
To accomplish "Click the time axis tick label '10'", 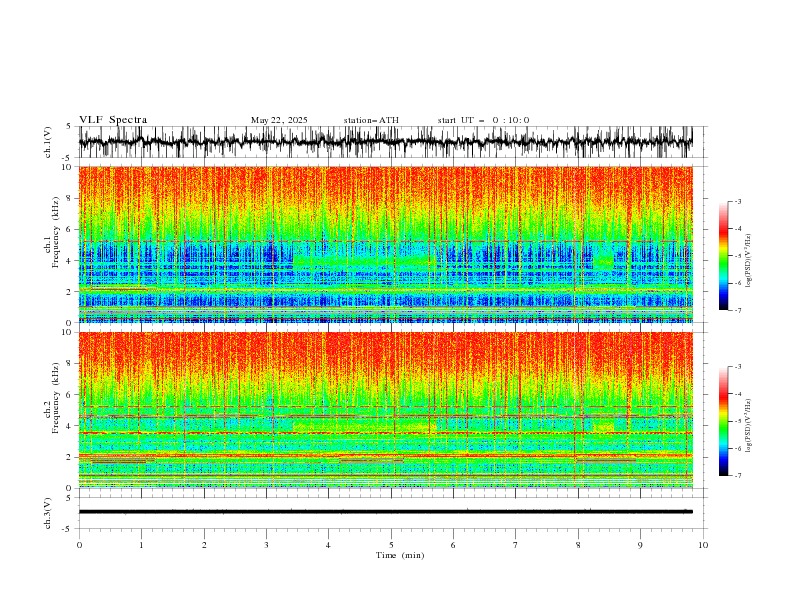I will [703, 545].
